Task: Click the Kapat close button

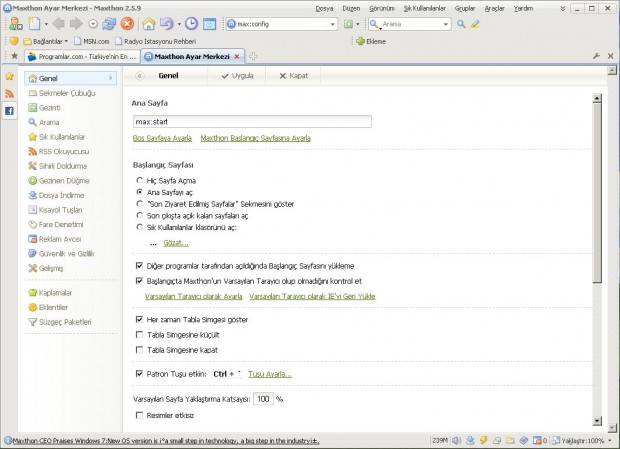Action: click(x=293, y=76)
